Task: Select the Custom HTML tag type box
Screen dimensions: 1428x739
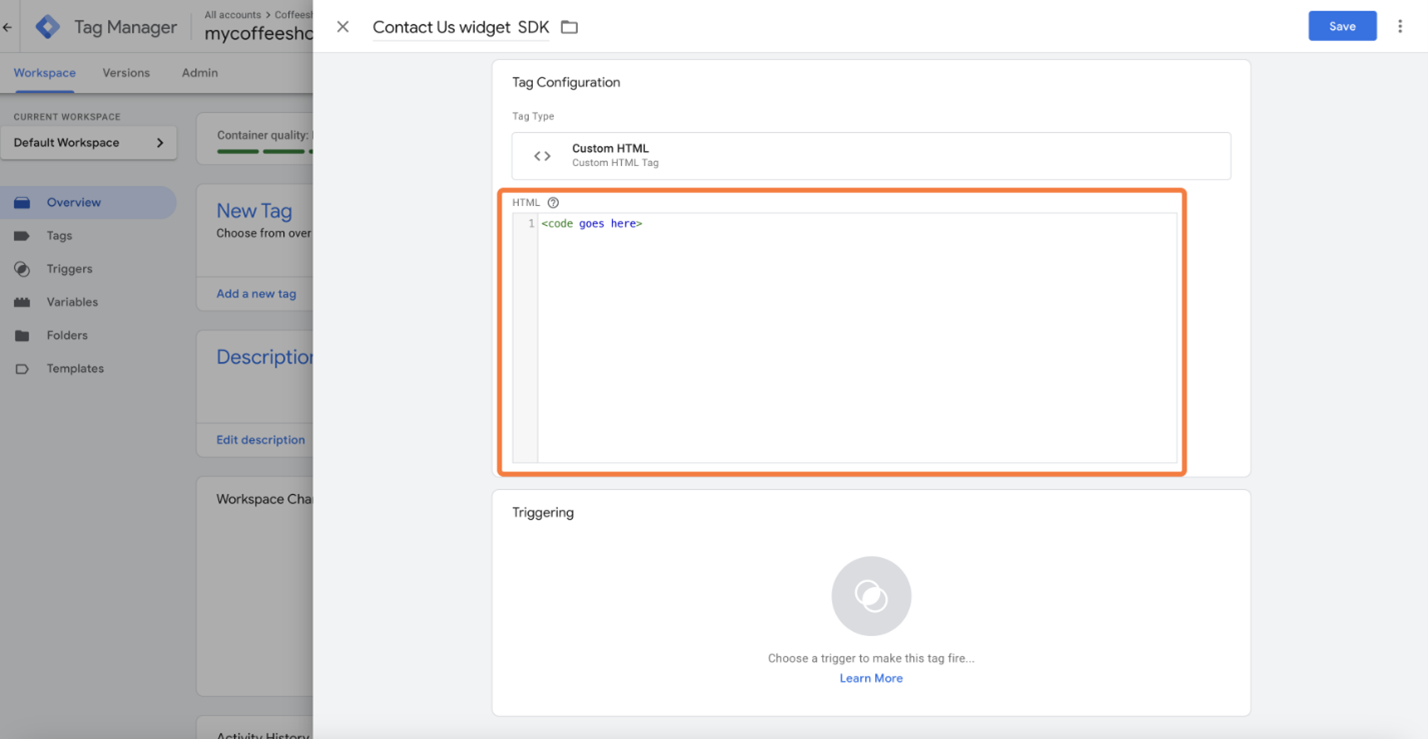Action: tap(870, 156)
